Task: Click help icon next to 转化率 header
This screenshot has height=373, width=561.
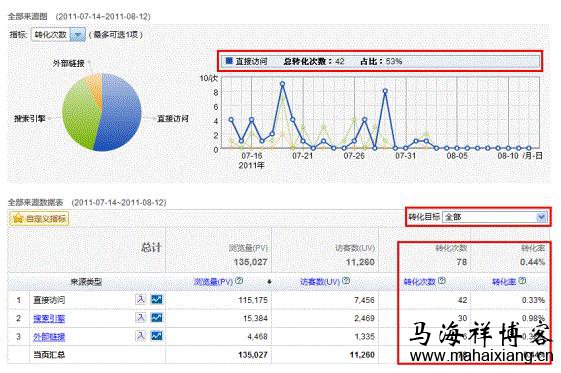Action: [522, 281]
